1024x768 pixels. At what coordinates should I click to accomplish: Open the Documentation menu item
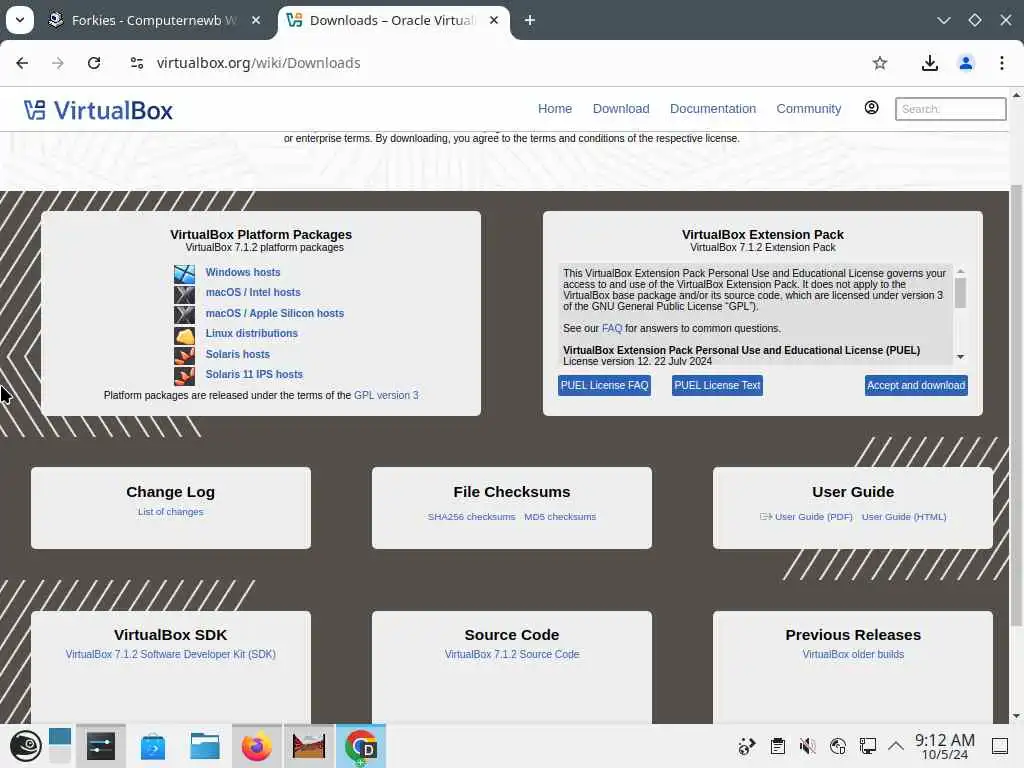click(x=712, y=108)
